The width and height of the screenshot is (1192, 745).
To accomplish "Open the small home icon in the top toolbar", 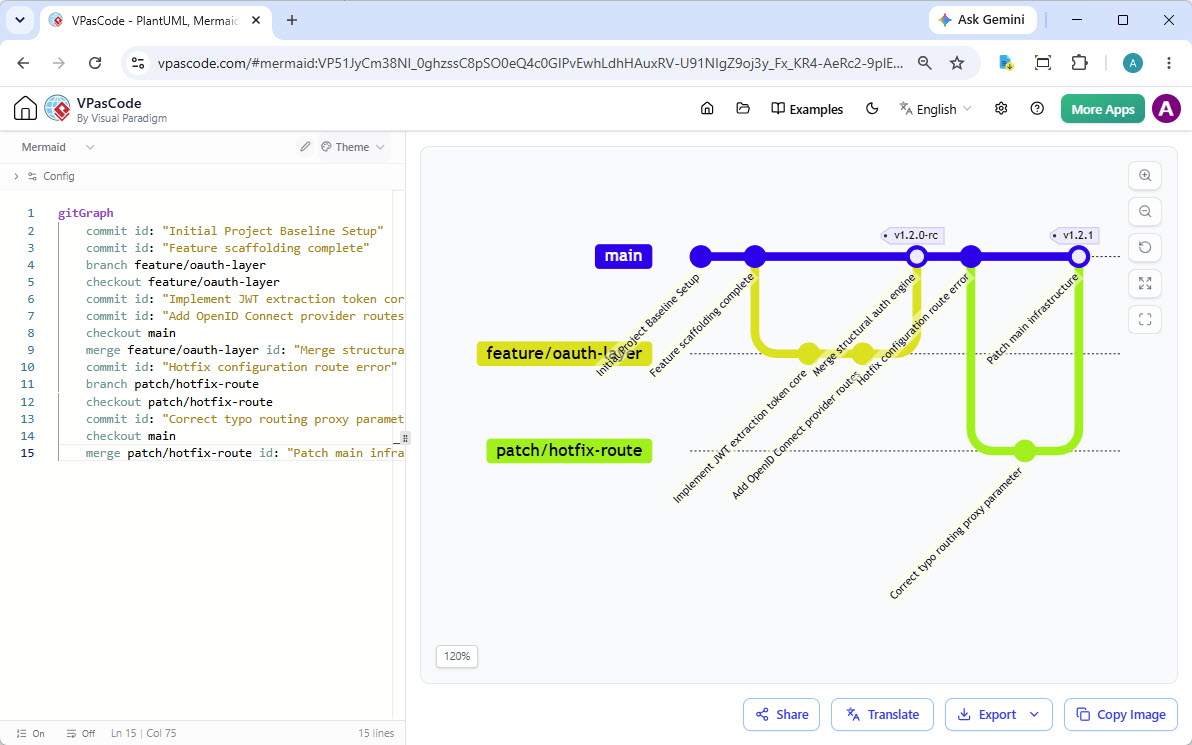I will pyautogui.click(x=707, y=109).
